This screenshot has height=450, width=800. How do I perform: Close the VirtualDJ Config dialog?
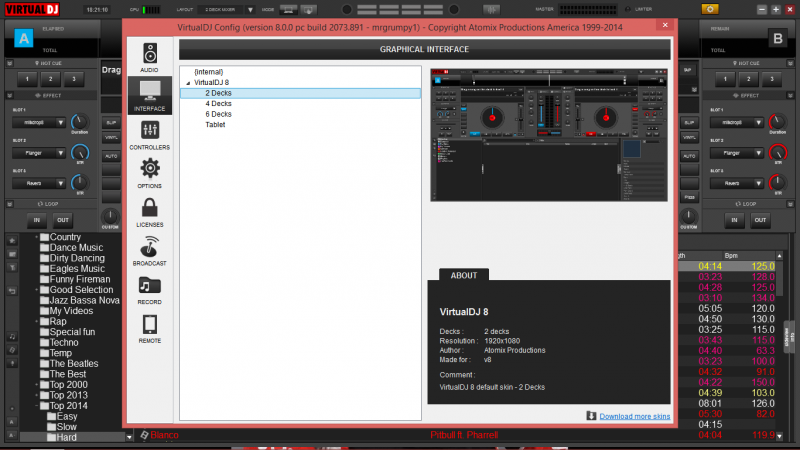click(x=665, y=25)
